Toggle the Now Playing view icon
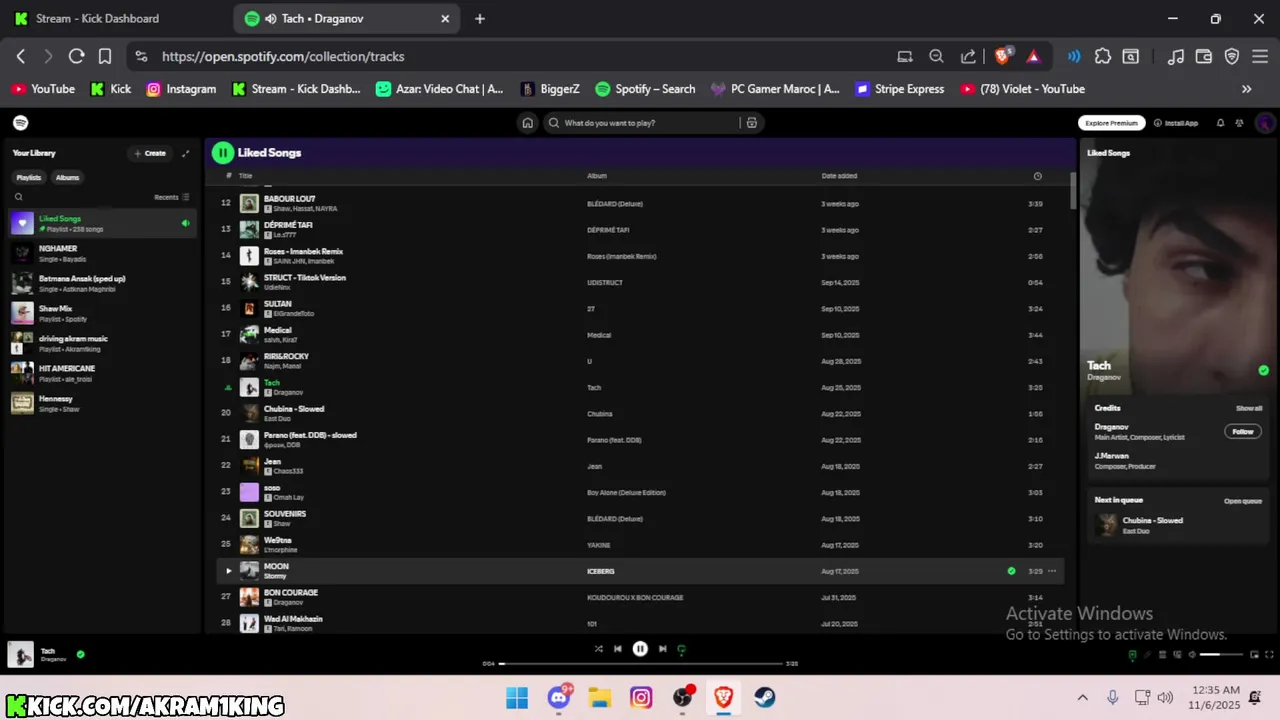Viewport: 1280px width, 720px height. pos(1132,654)
